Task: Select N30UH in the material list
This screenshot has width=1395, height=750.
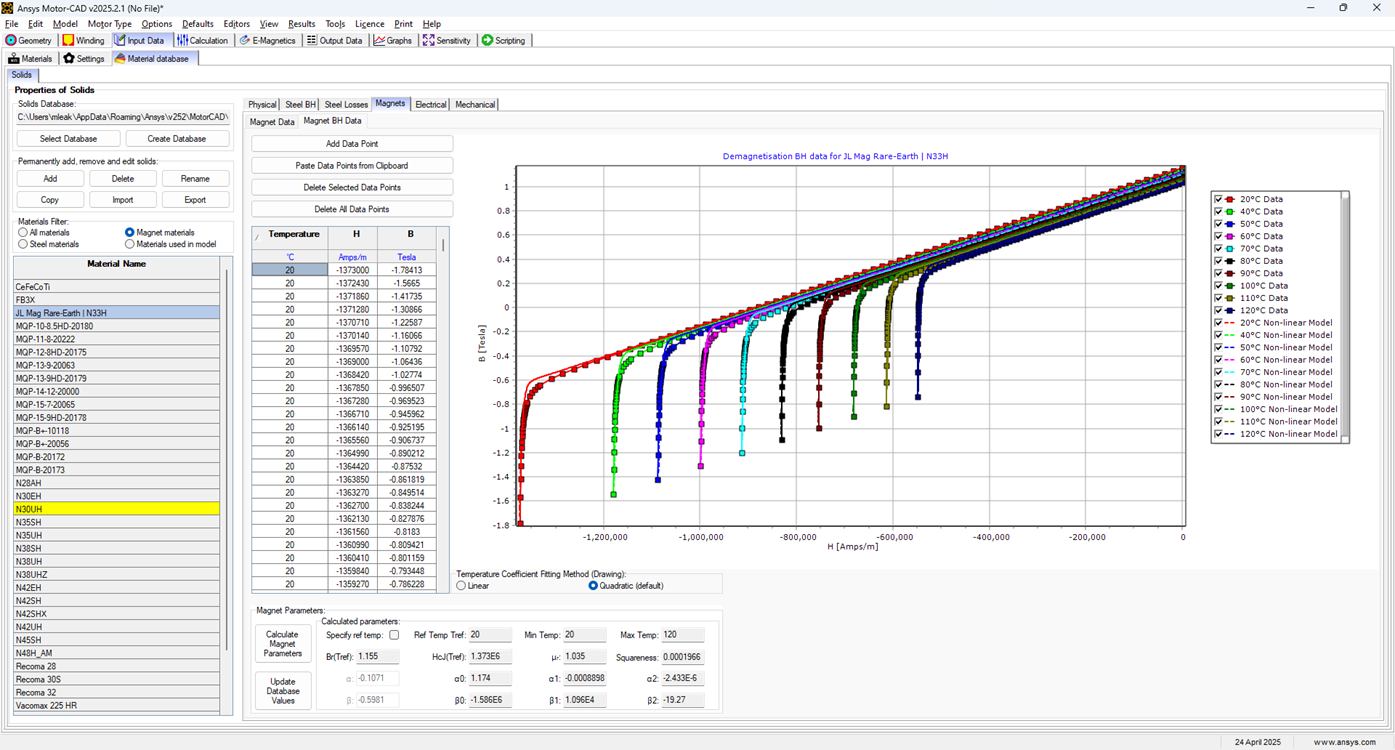Action: [116, 509]
